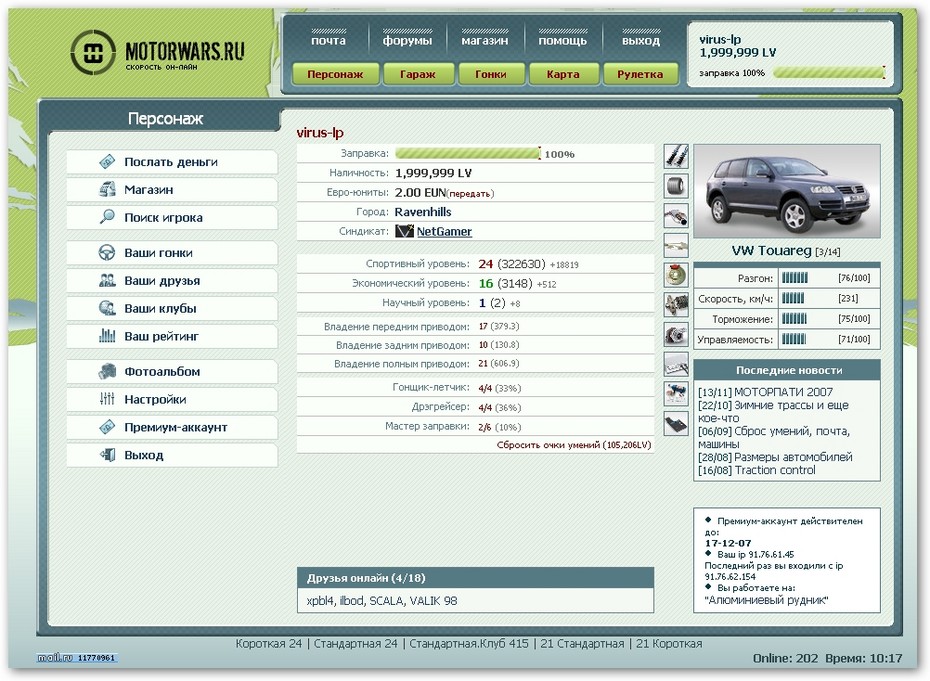Select the tire part icon
This screenshot has width=930, height=681.
[676, 186]
